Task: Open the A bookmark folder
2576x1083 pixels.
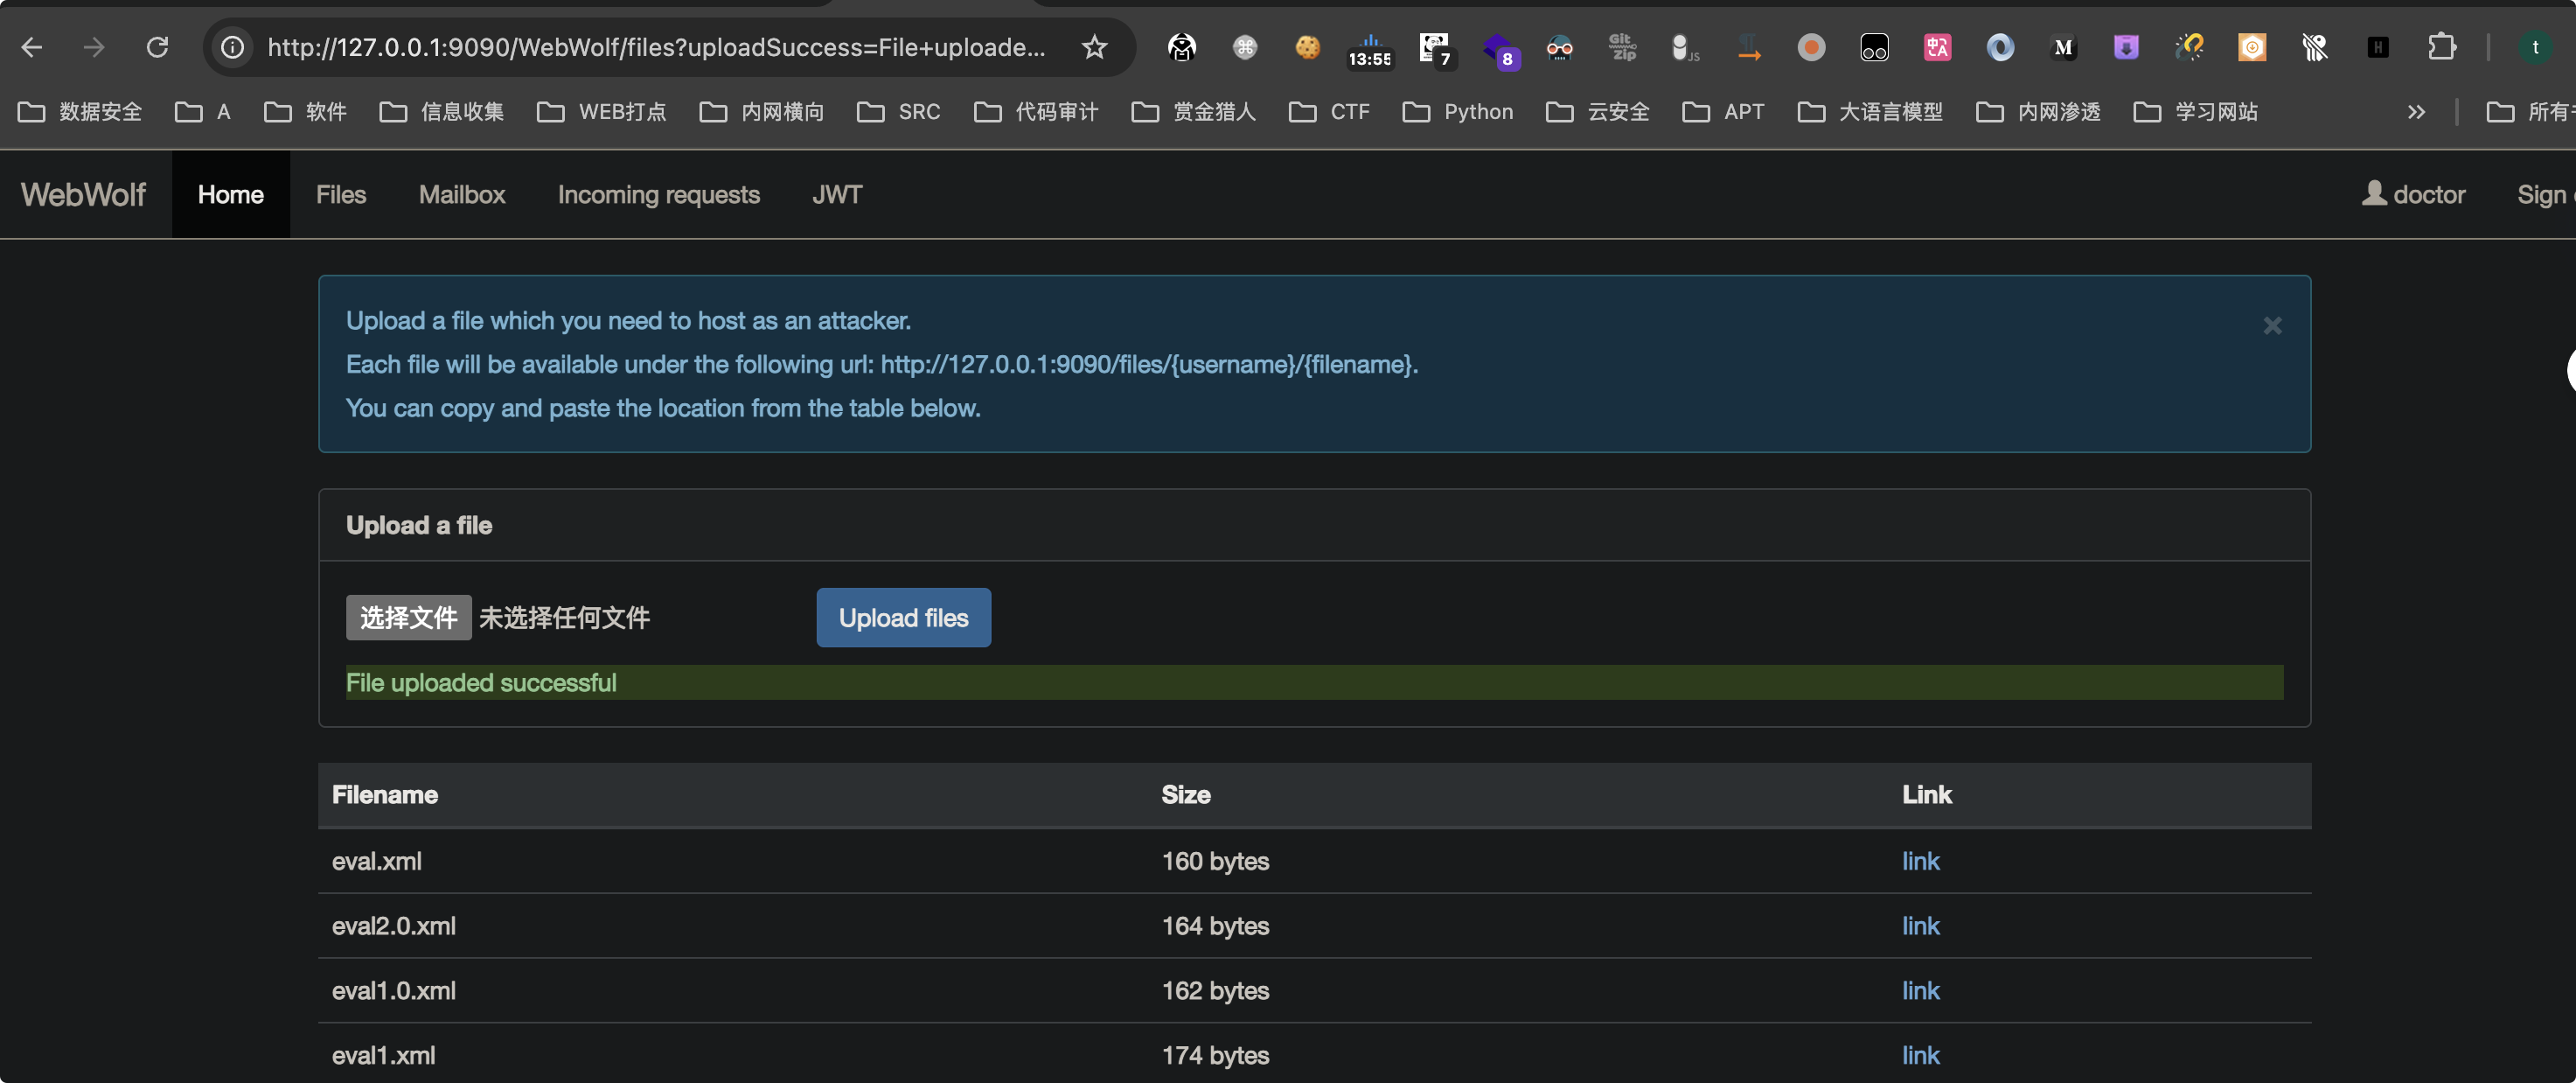Action: [x=203, y=112]
